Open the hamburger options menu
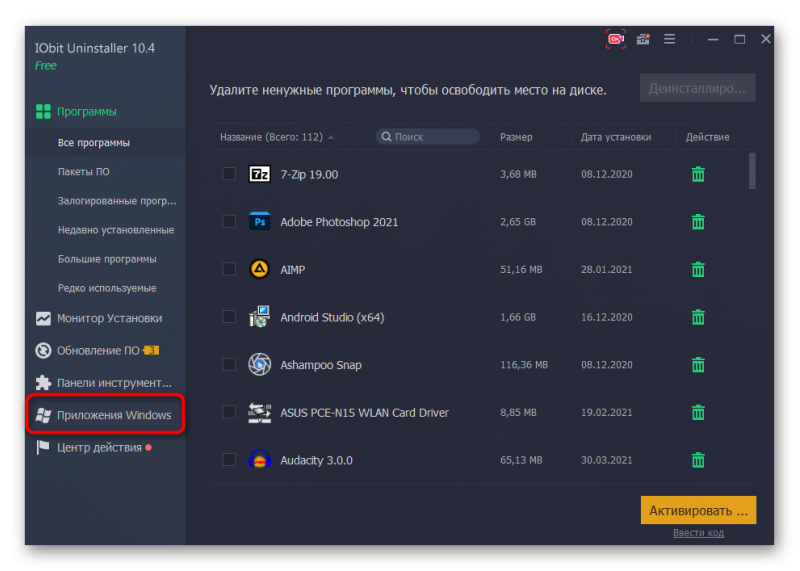 [669, 39]
